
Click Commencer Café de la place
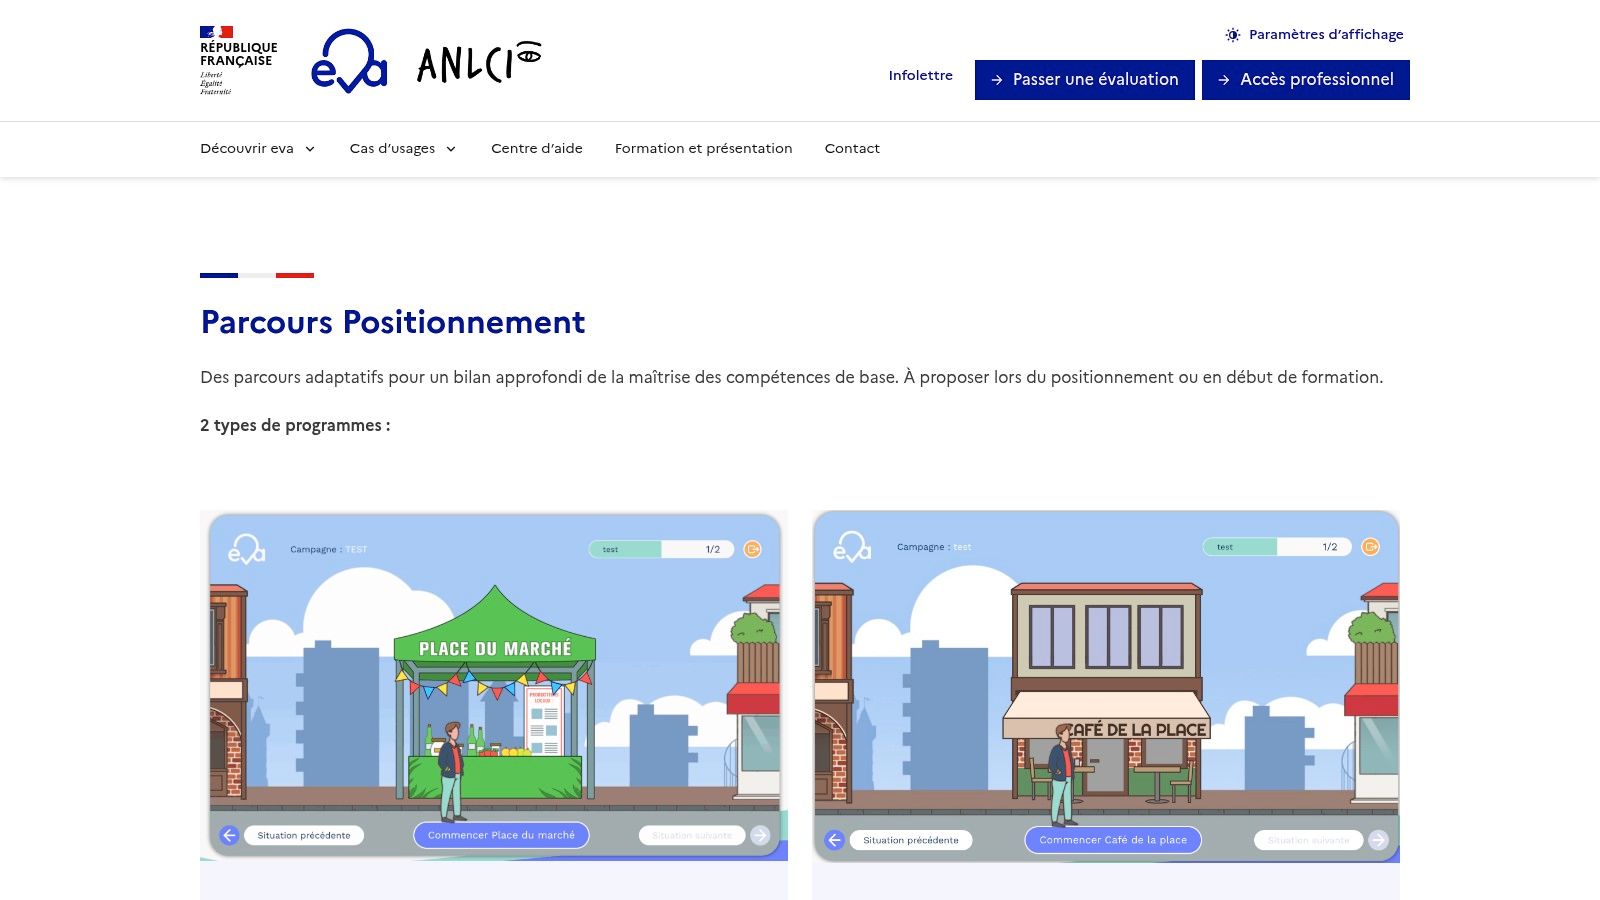point(1113,840)
